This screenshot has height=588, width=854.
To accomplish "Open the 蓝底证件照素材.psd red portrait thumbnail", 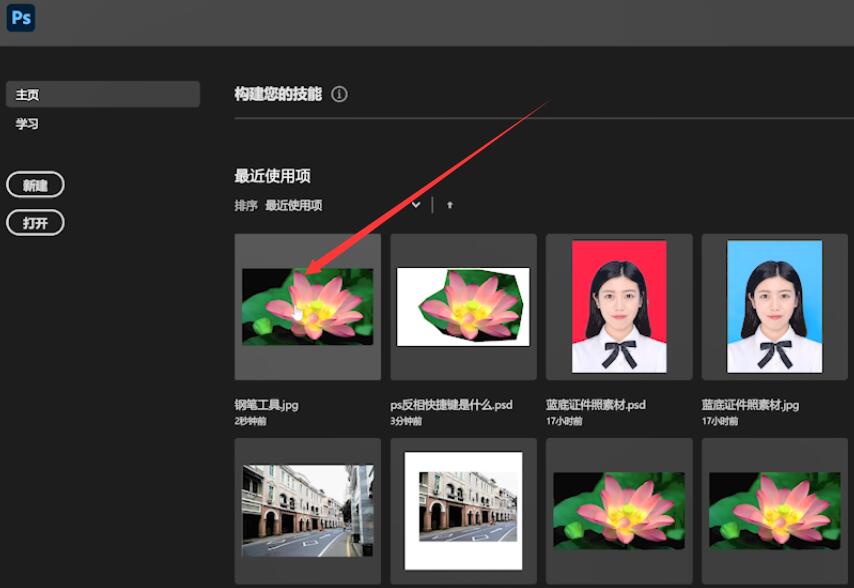I will (x=619, y=307).
